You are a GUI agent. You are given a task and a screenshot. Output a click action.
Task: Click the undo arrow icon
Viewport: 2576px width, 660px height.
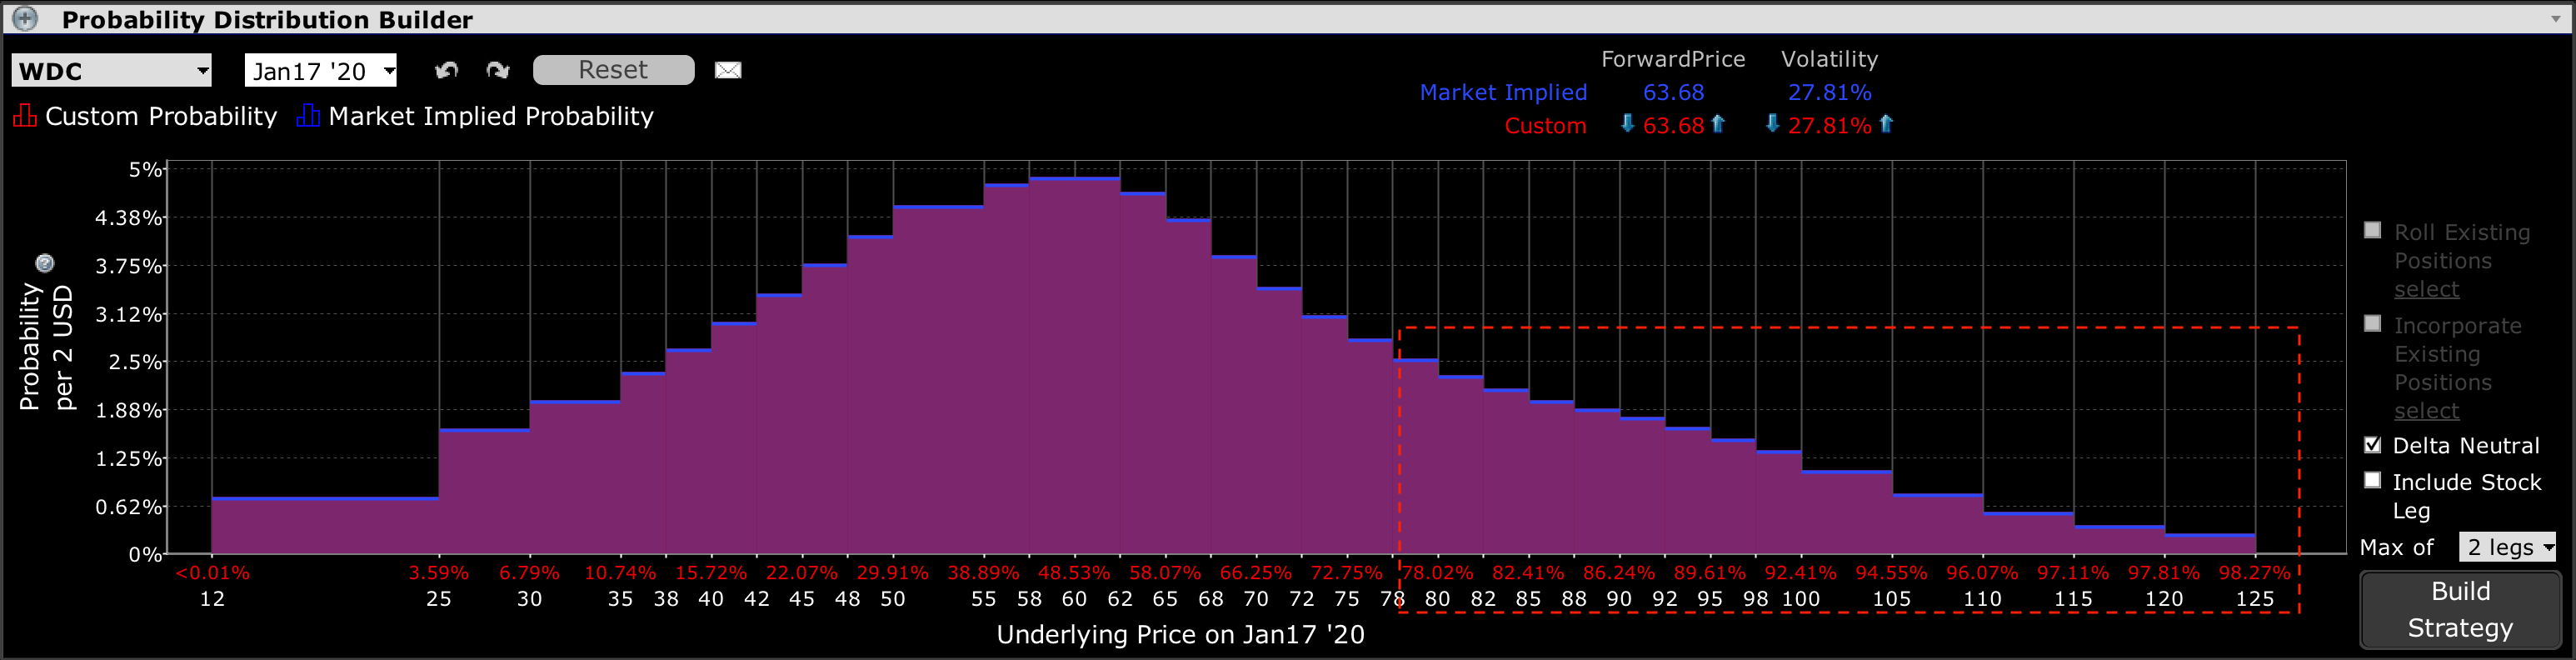coord(446,71)
